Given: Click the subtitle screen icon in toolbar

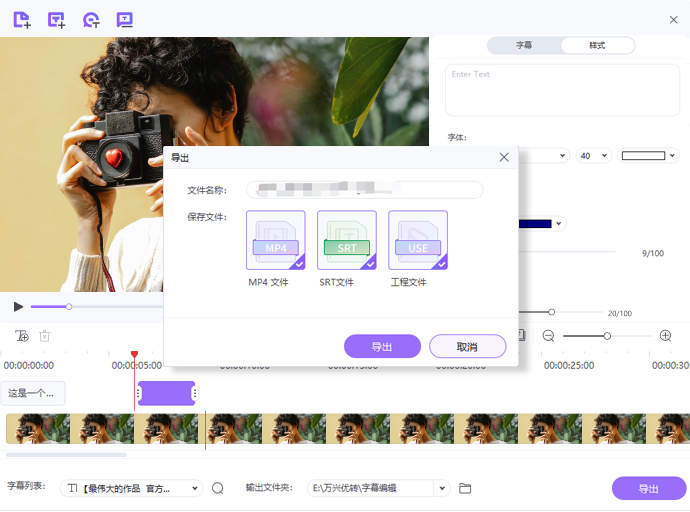Looking at the screenshot, I should click(x=125, y=20).
